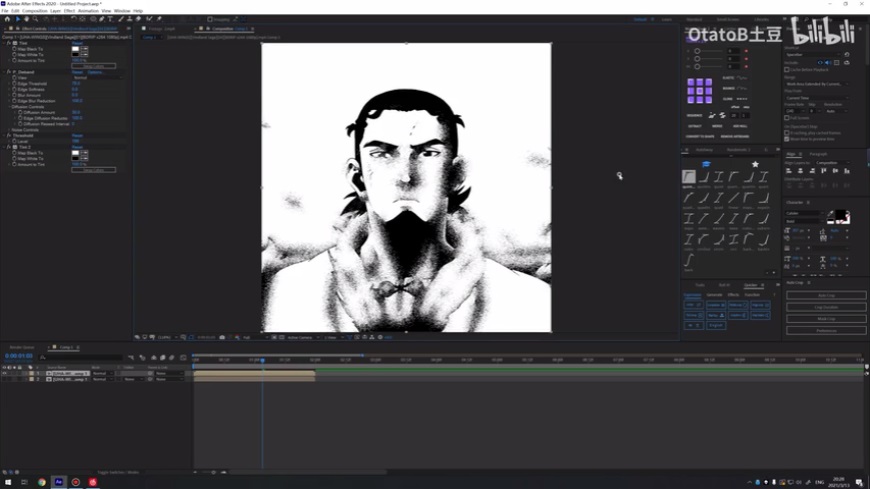Open the File menu
This screenshot has width=870, height=489.
[x=4, y=11]
